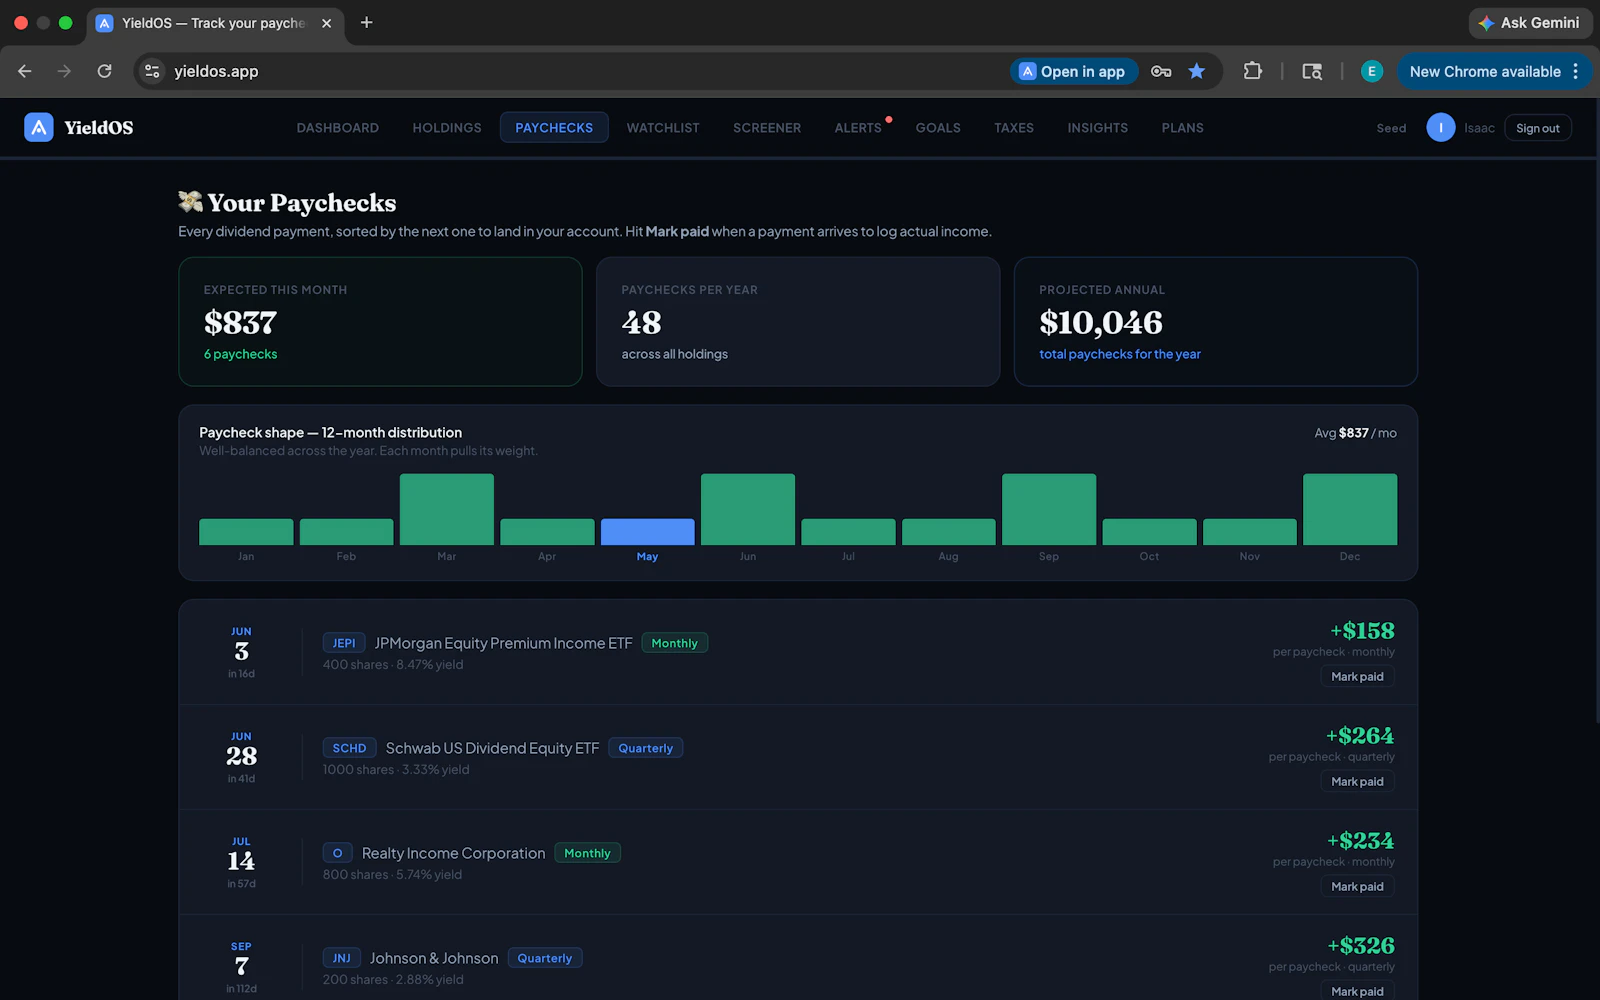Click the April bar in the chart
The height and width of the screenshot is (1000, 1600).
(547, 532)
